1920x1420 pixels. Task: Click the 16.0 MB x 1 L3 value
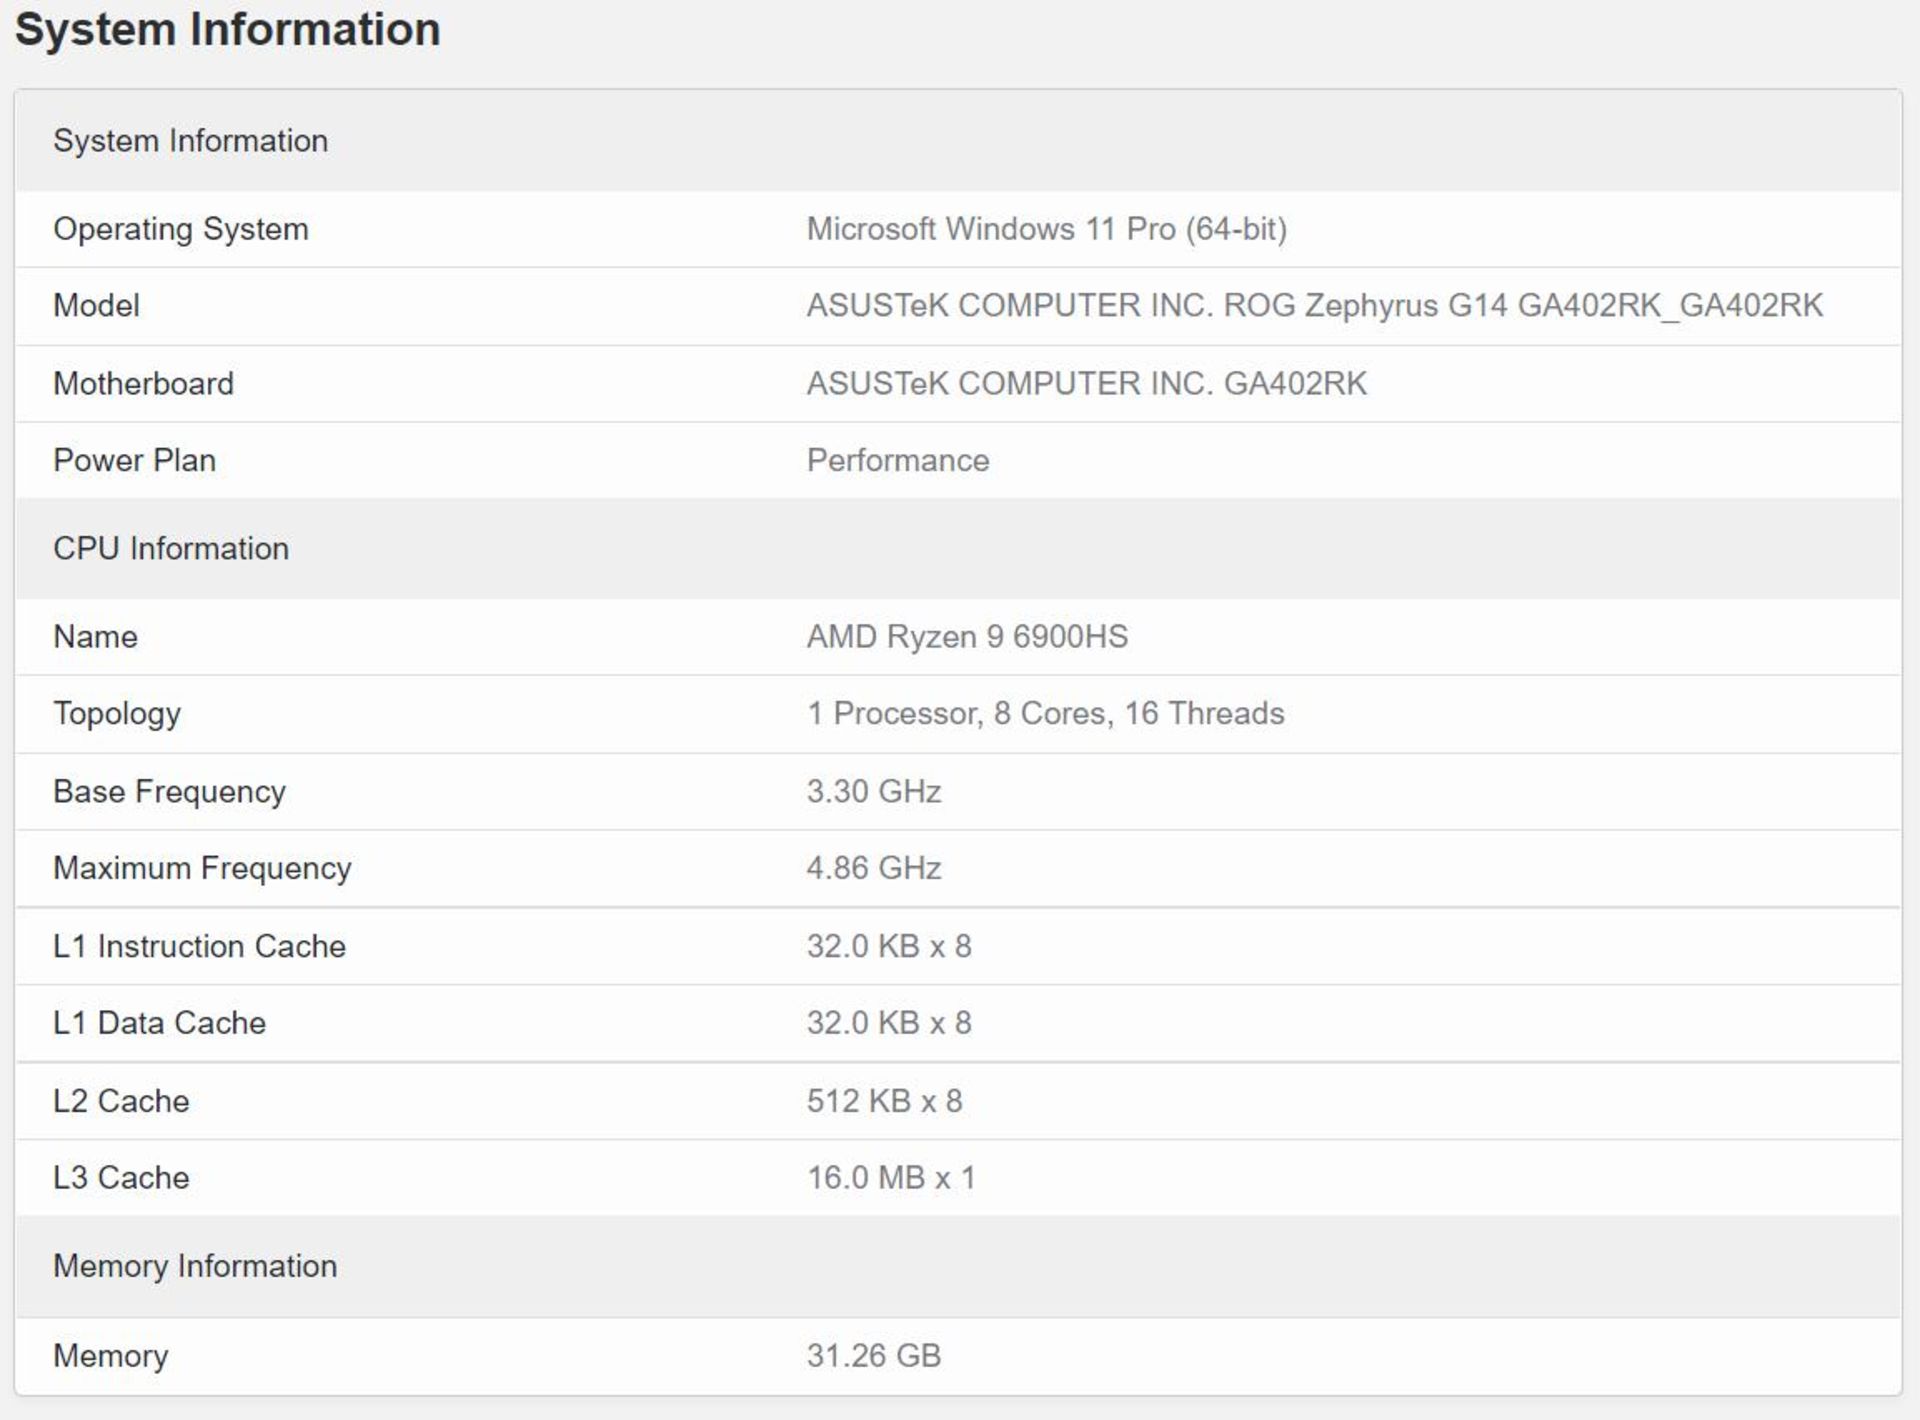pyautogui.click(x=890, y=1178)
